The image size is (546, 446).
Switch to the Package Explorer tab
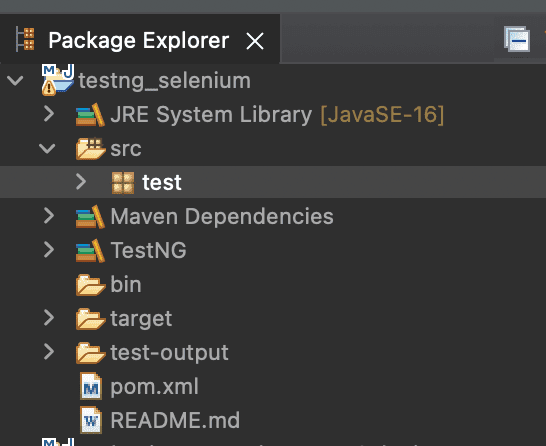click(x=139, y=40)
